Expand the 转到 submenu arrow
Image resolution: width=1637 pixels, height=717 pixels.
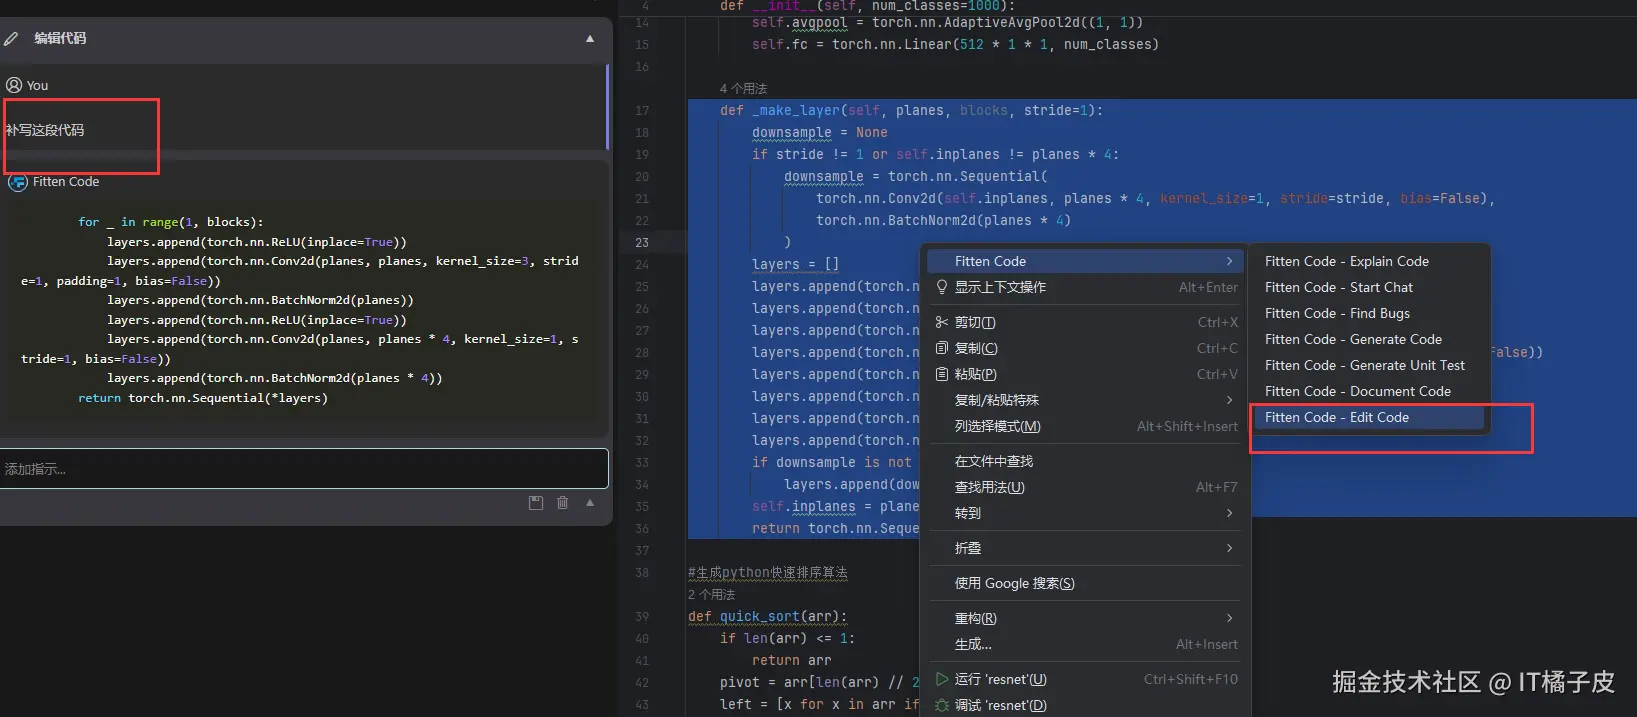(1230, 513)
